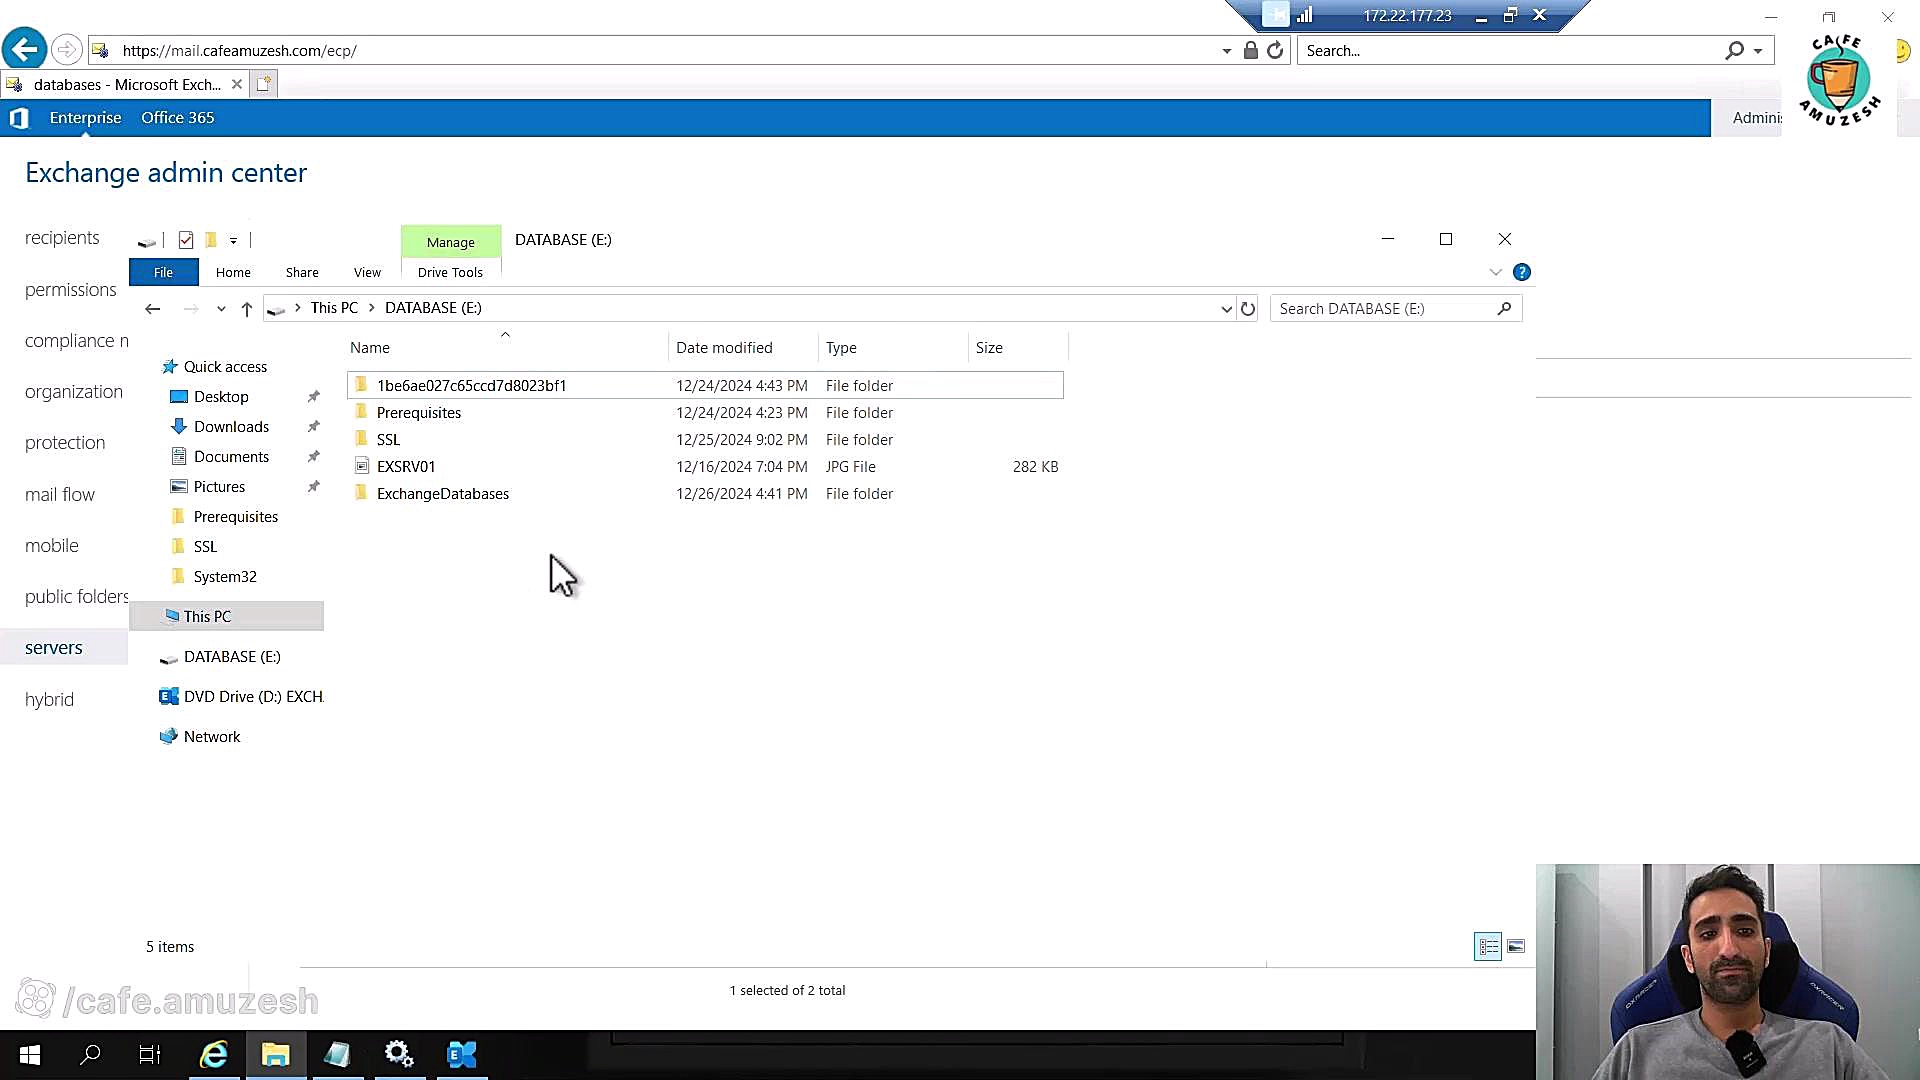The image size is (1920, 1080).
Task: Open search provider dropdown arrow
Action: pos(1758,51)
